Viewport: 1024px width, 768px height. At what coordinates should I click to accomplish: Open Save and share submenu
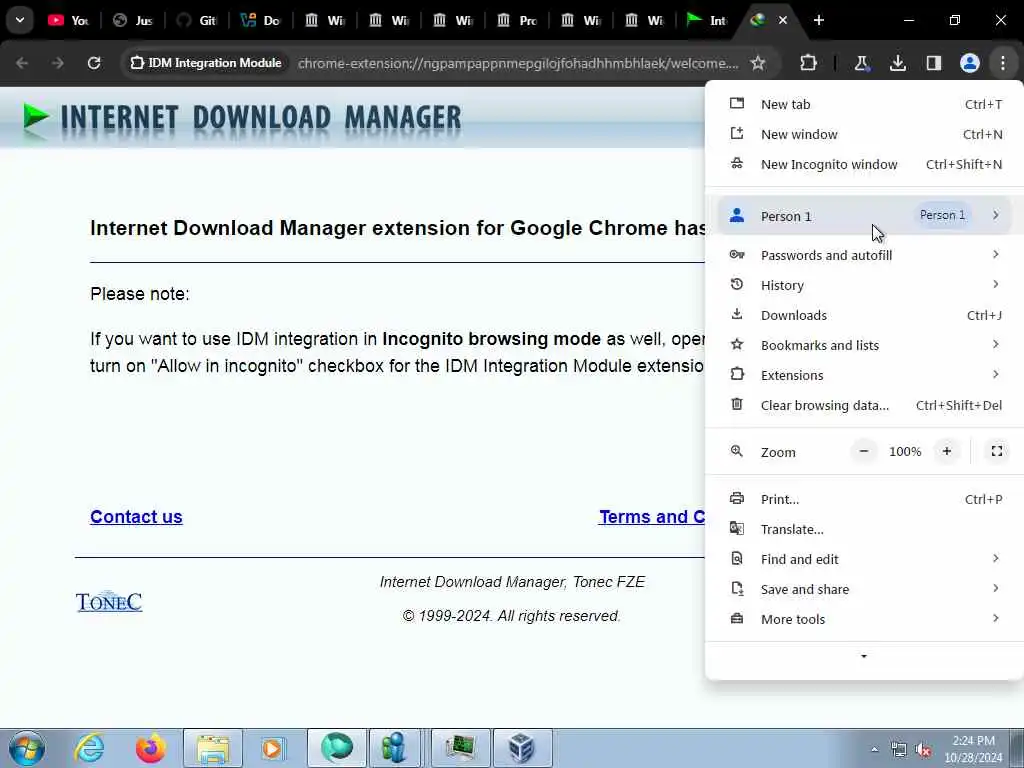[x=865, y=590]
